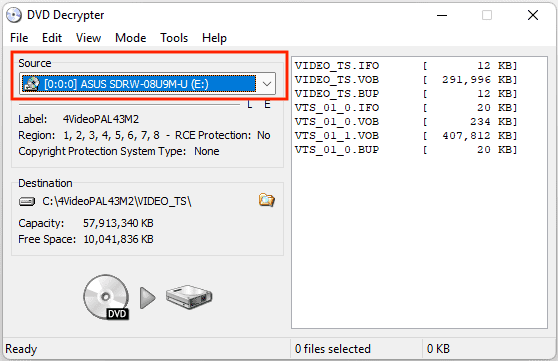558x361 pixels.
Task: Click the Capacity value 57,913,340 KB
Action: [118, 223]
